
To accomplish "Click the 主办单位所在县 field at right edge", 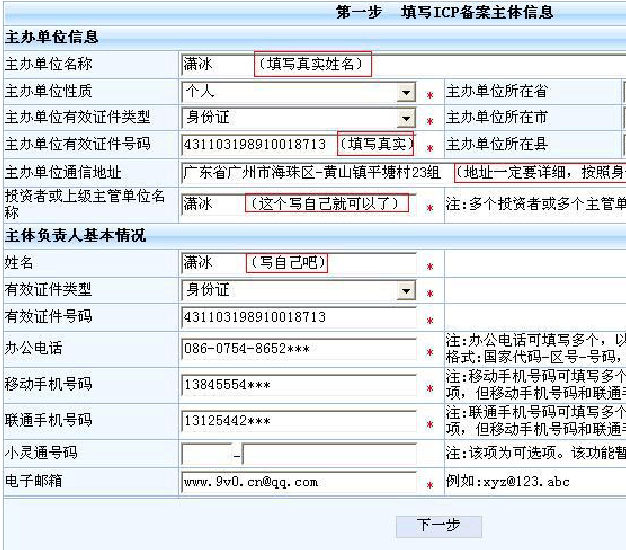I will click(x=622, y=144).
